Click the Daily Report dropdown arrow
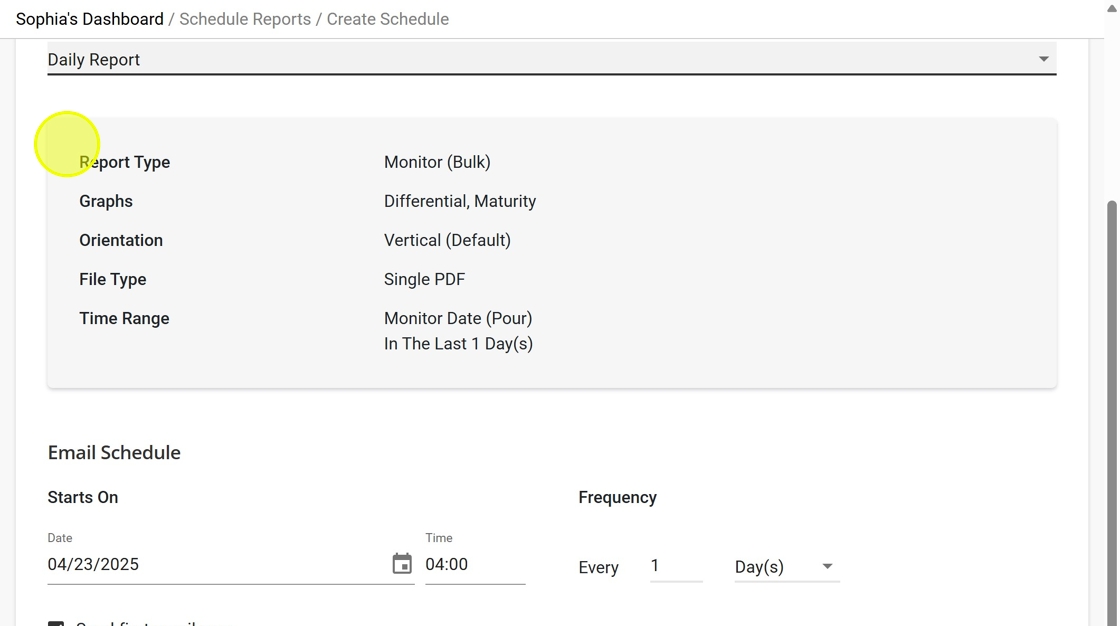The image size is (1120, 626). click(1044, 59)
